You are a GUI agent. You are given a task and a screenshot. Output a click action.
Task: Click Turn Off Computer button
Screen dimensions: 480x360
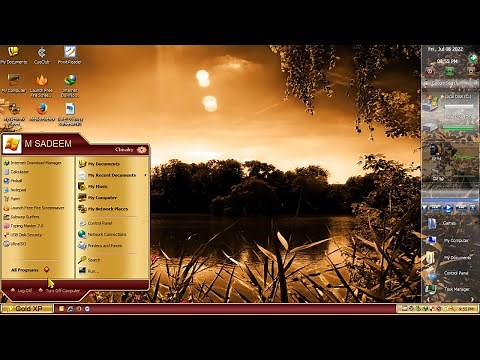[59, 290]
